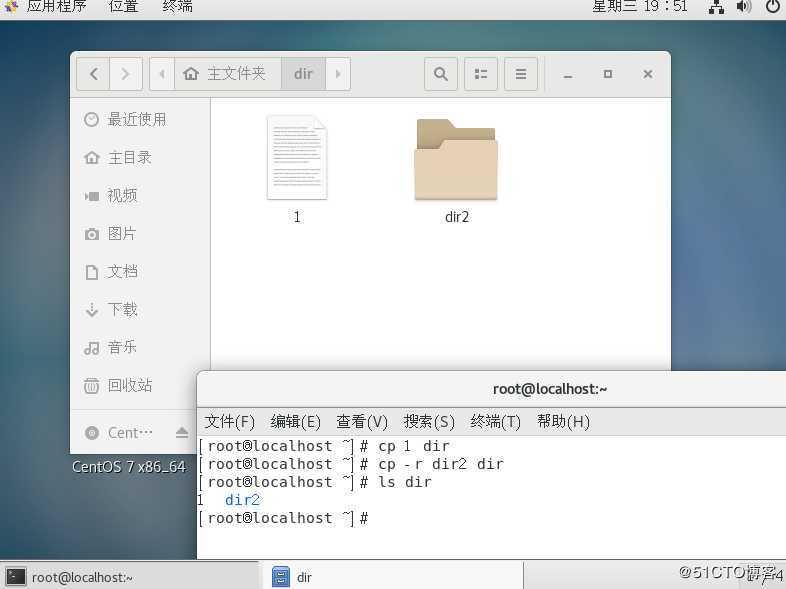
Task: Open 回收站 in sidebar
Action: [140, 385]
